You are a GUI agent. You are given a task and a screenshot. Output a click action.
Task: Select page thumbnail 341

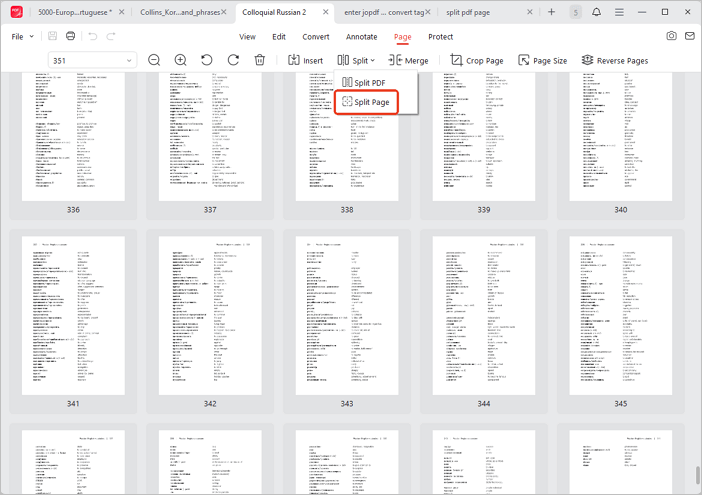(73, 316)
